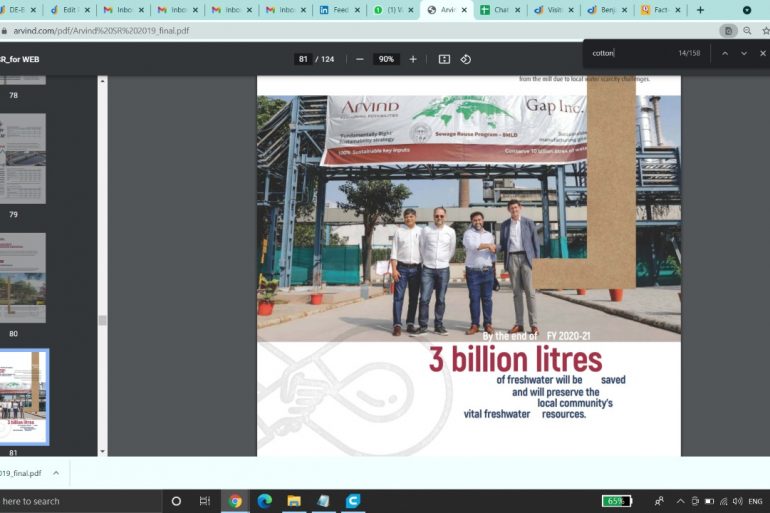Click the bookmark star icon
The height and width of the screenshot is (513, 770).
(765, 30)
